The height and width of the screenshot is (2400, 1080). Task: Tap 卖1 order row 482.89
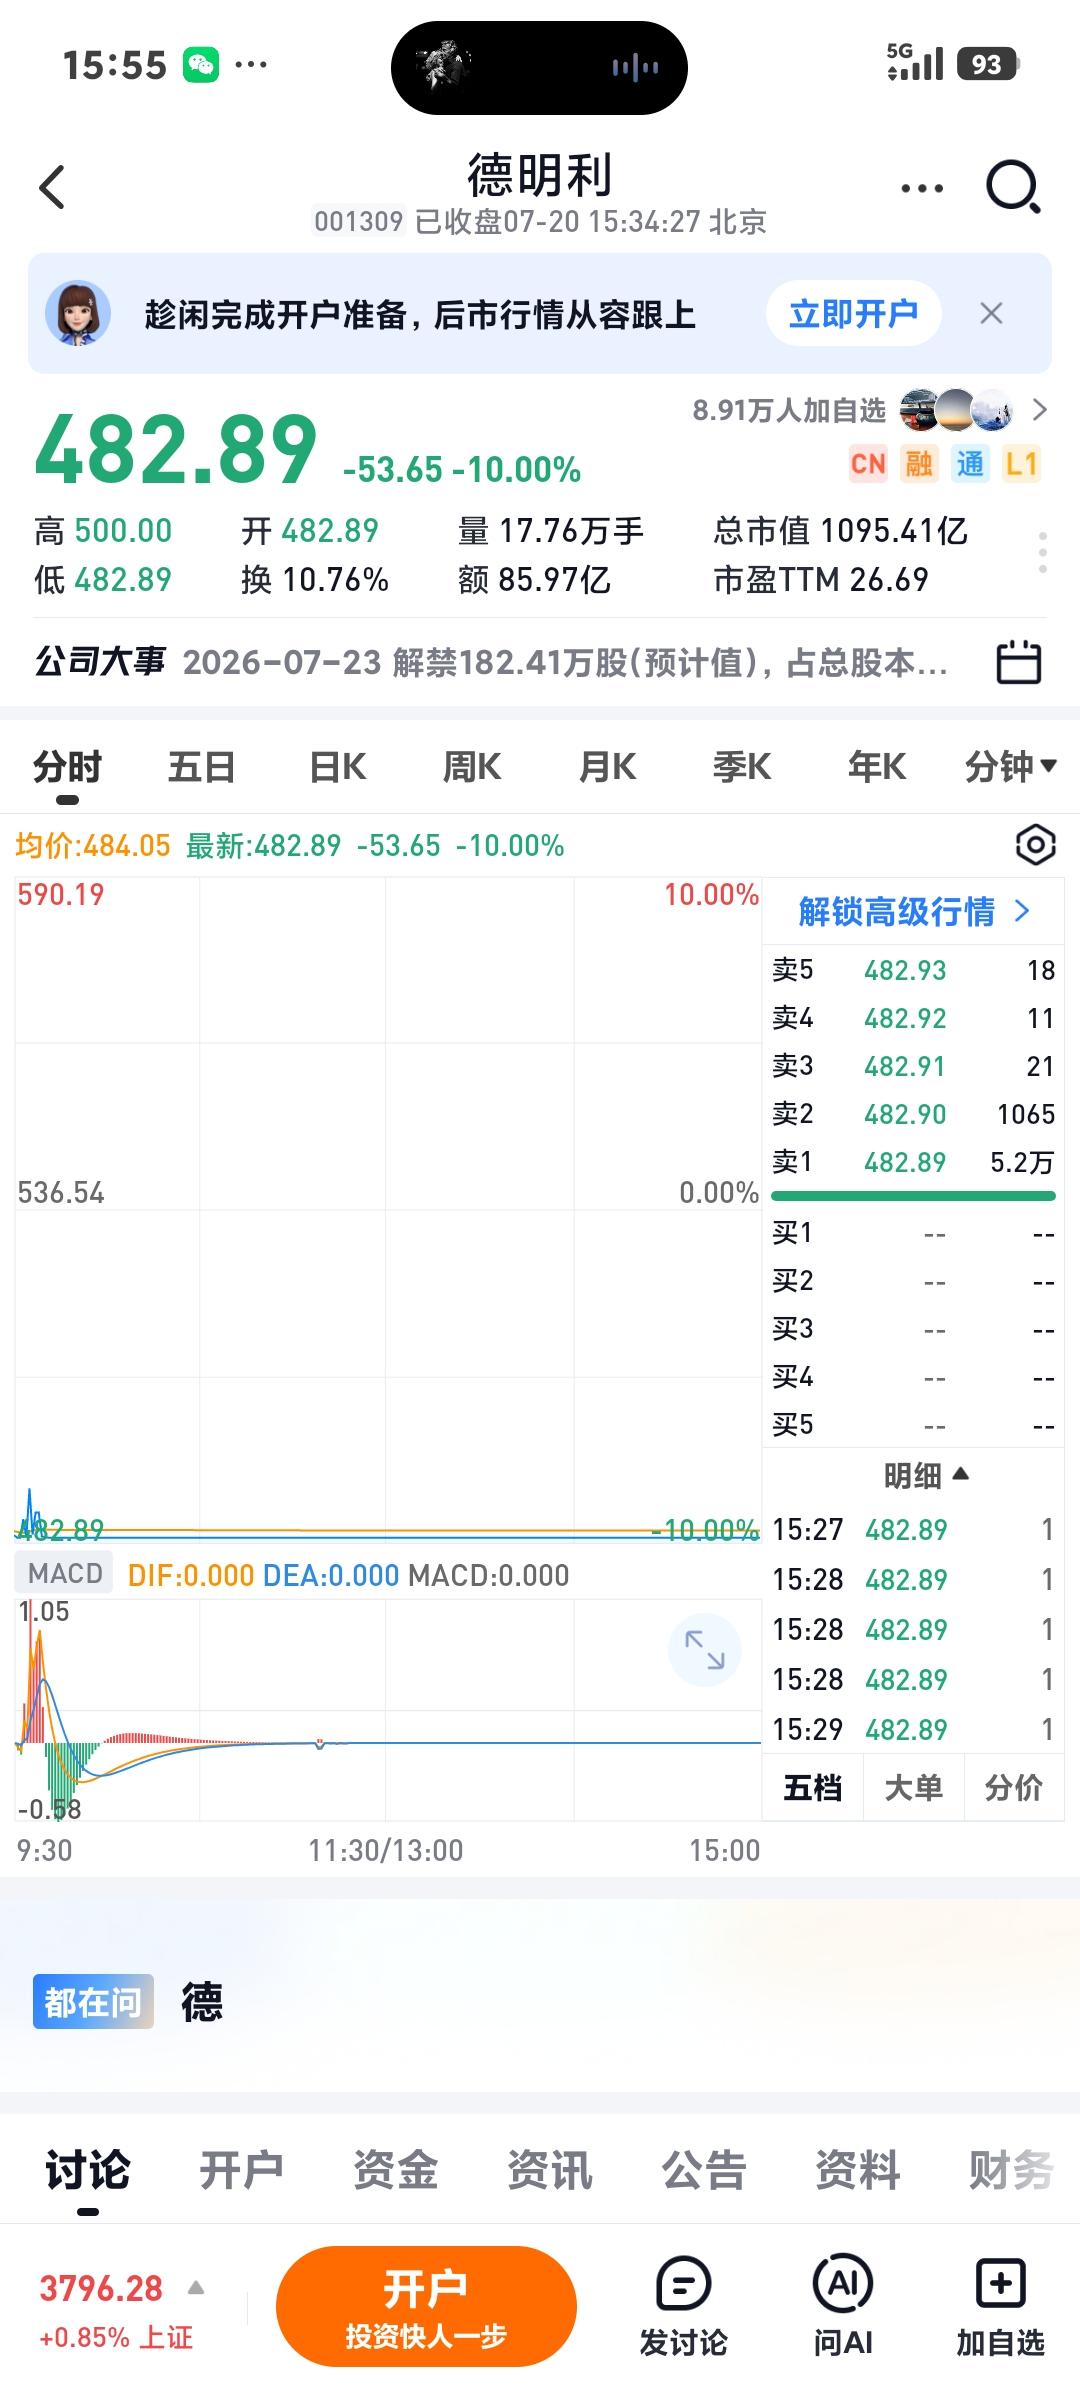pos(913,1162)
